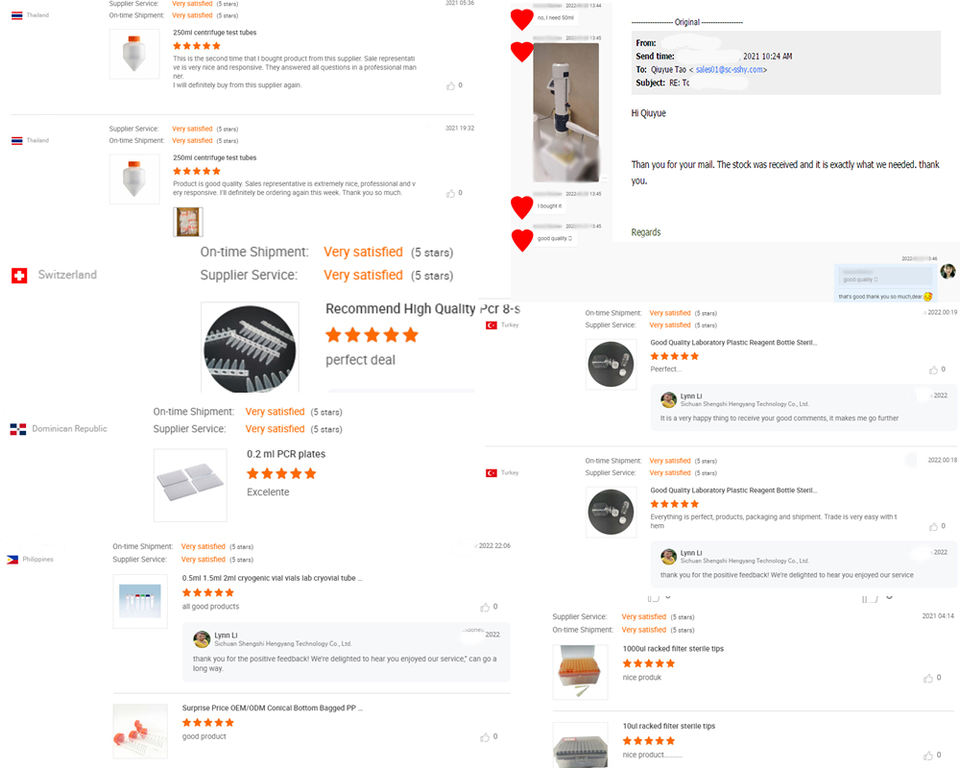Open the 1000ul racked filter tips thumbnail
960x768 pixels.
coord(580,672)
